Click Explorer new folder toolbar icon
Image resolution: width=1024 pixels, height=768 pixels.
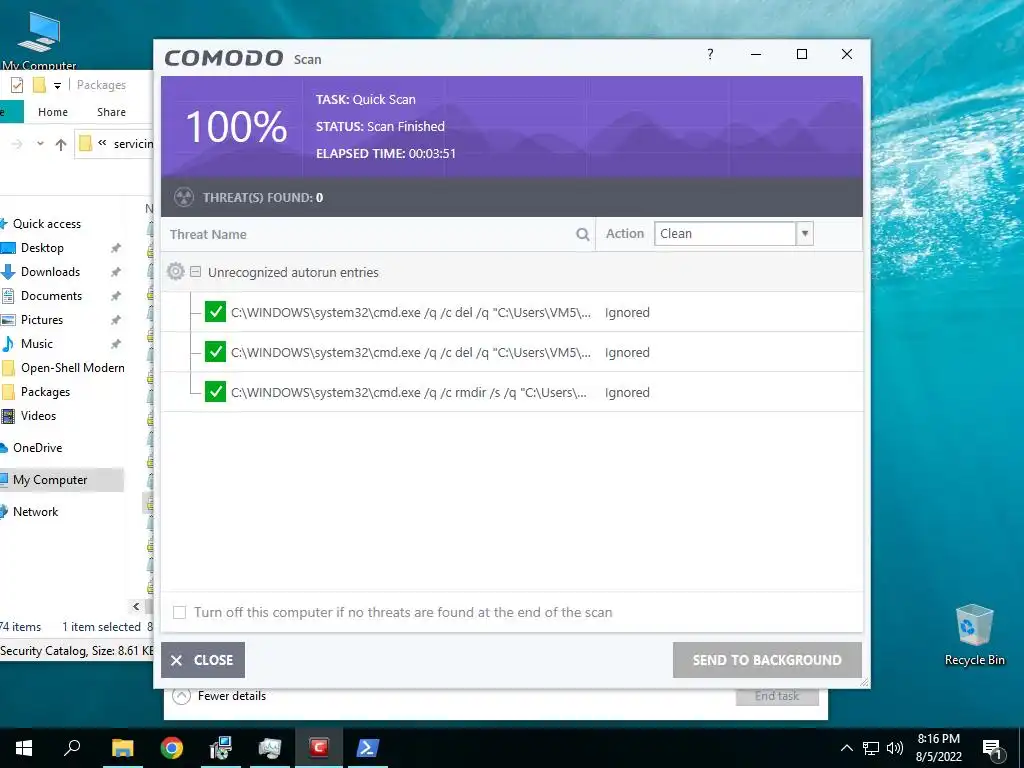pyautogui.click(x=39, y=85)
